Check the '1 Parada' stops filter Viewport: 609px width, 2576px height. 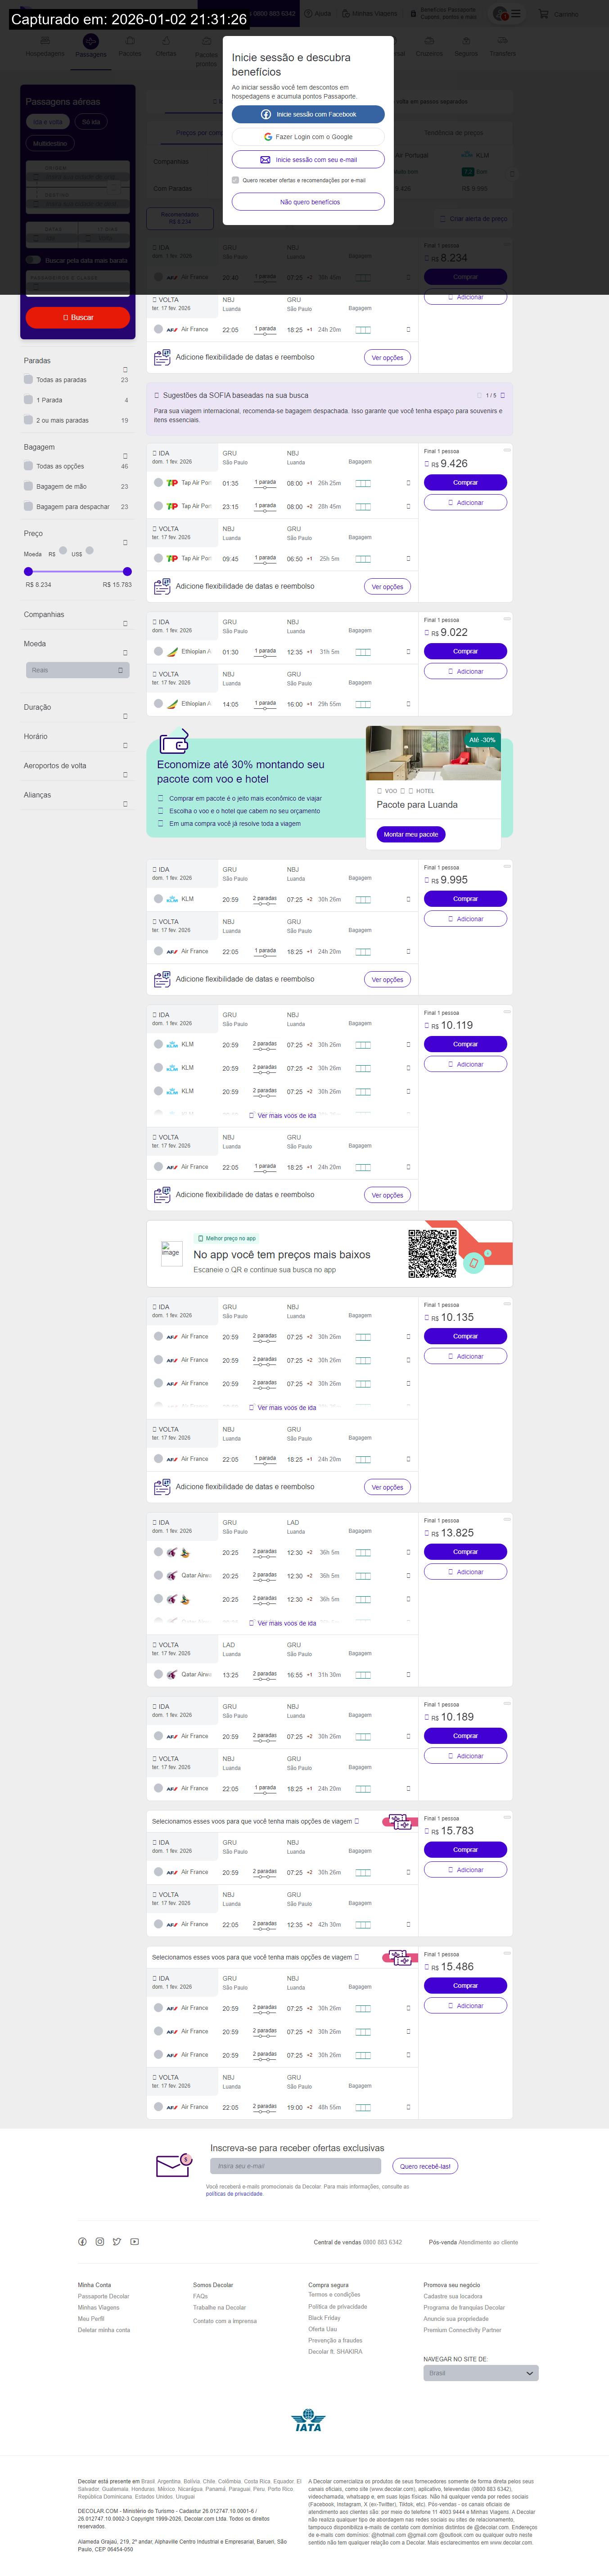click(28, 400)
